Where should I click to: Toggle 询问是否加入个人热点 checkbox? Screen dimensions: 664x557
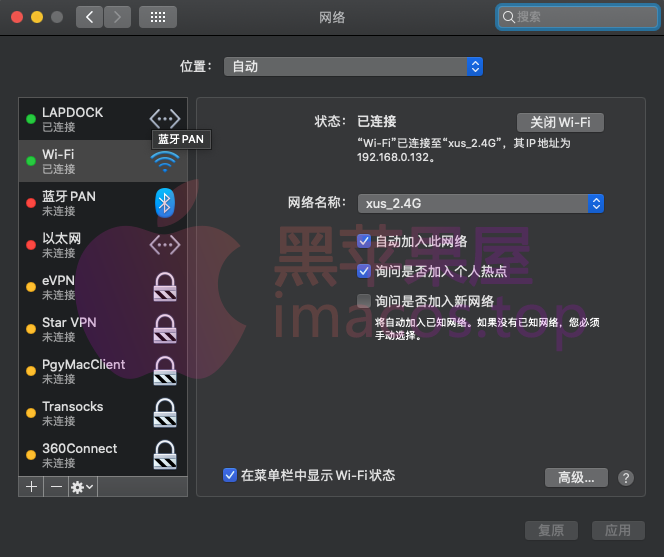pos(364,271)
